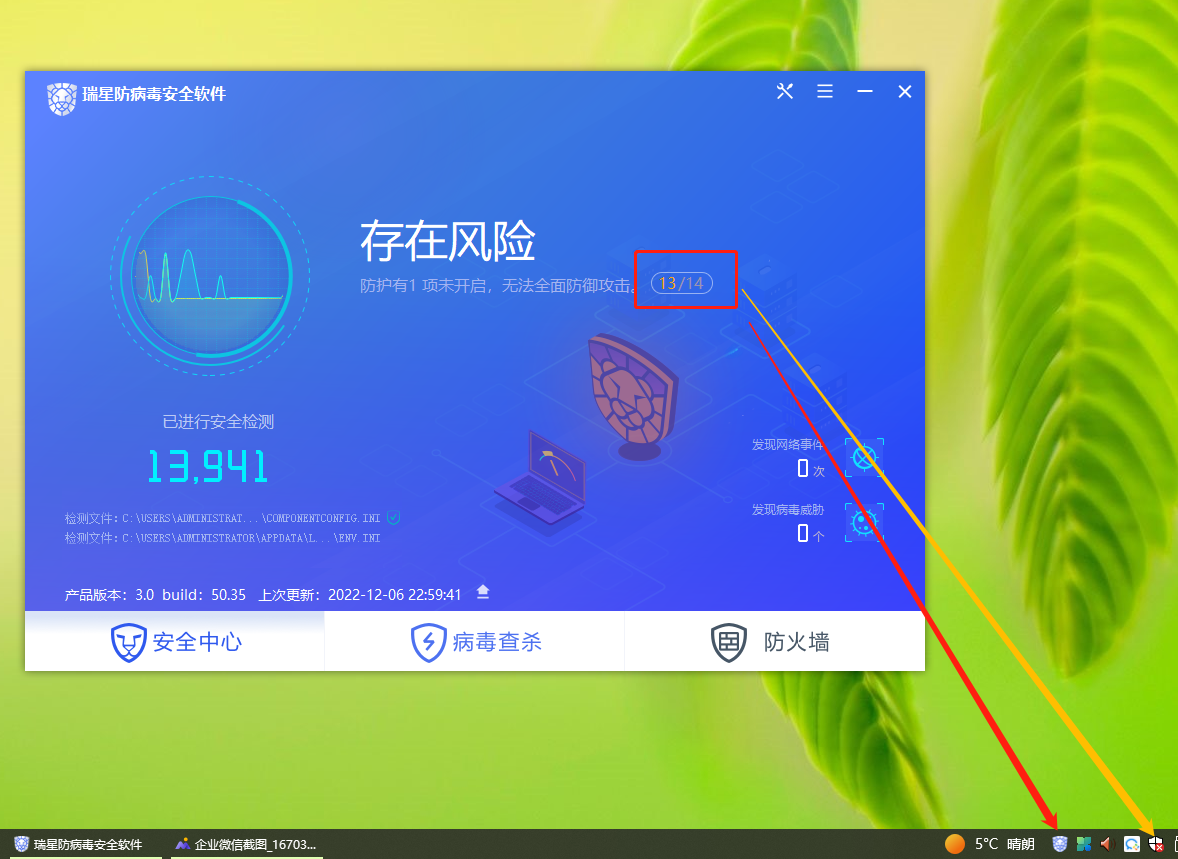Close the Rising antivirus window
Viewport: 1178px width, 859px height.
tap(905, 92)
